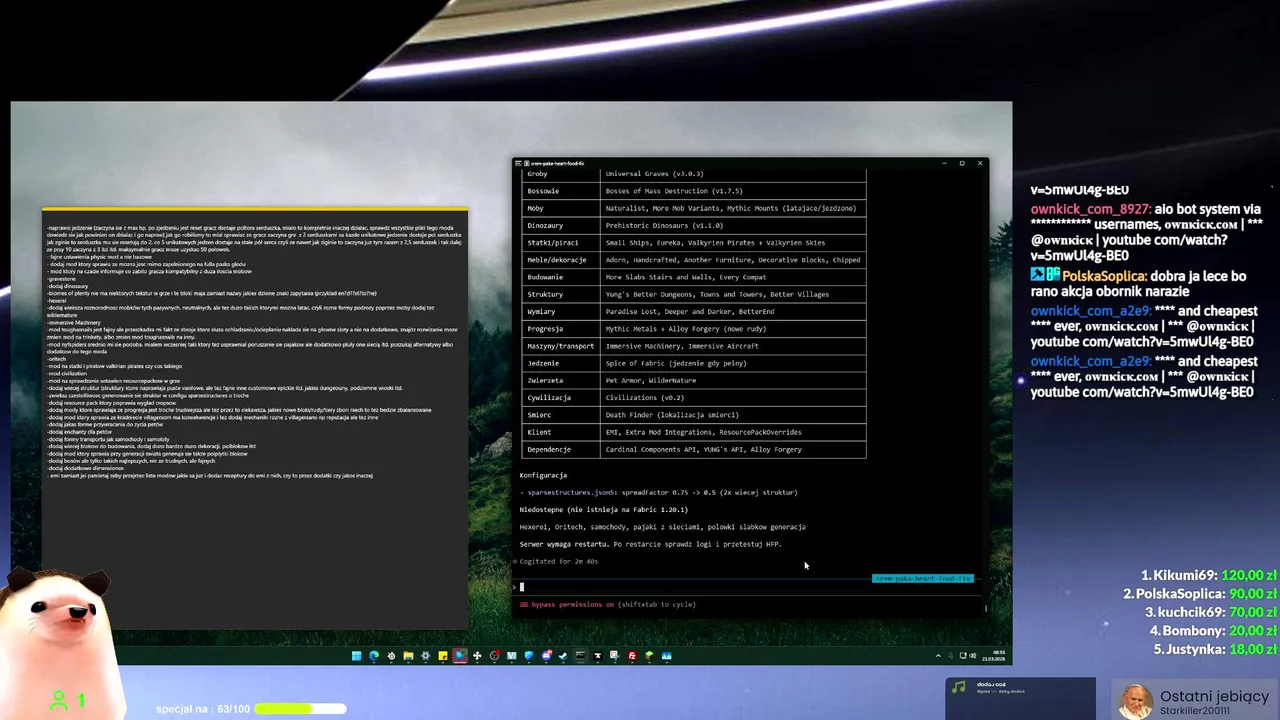
Task: Open File Explorer from the taskbar
Action: click(x=408, y=656)
